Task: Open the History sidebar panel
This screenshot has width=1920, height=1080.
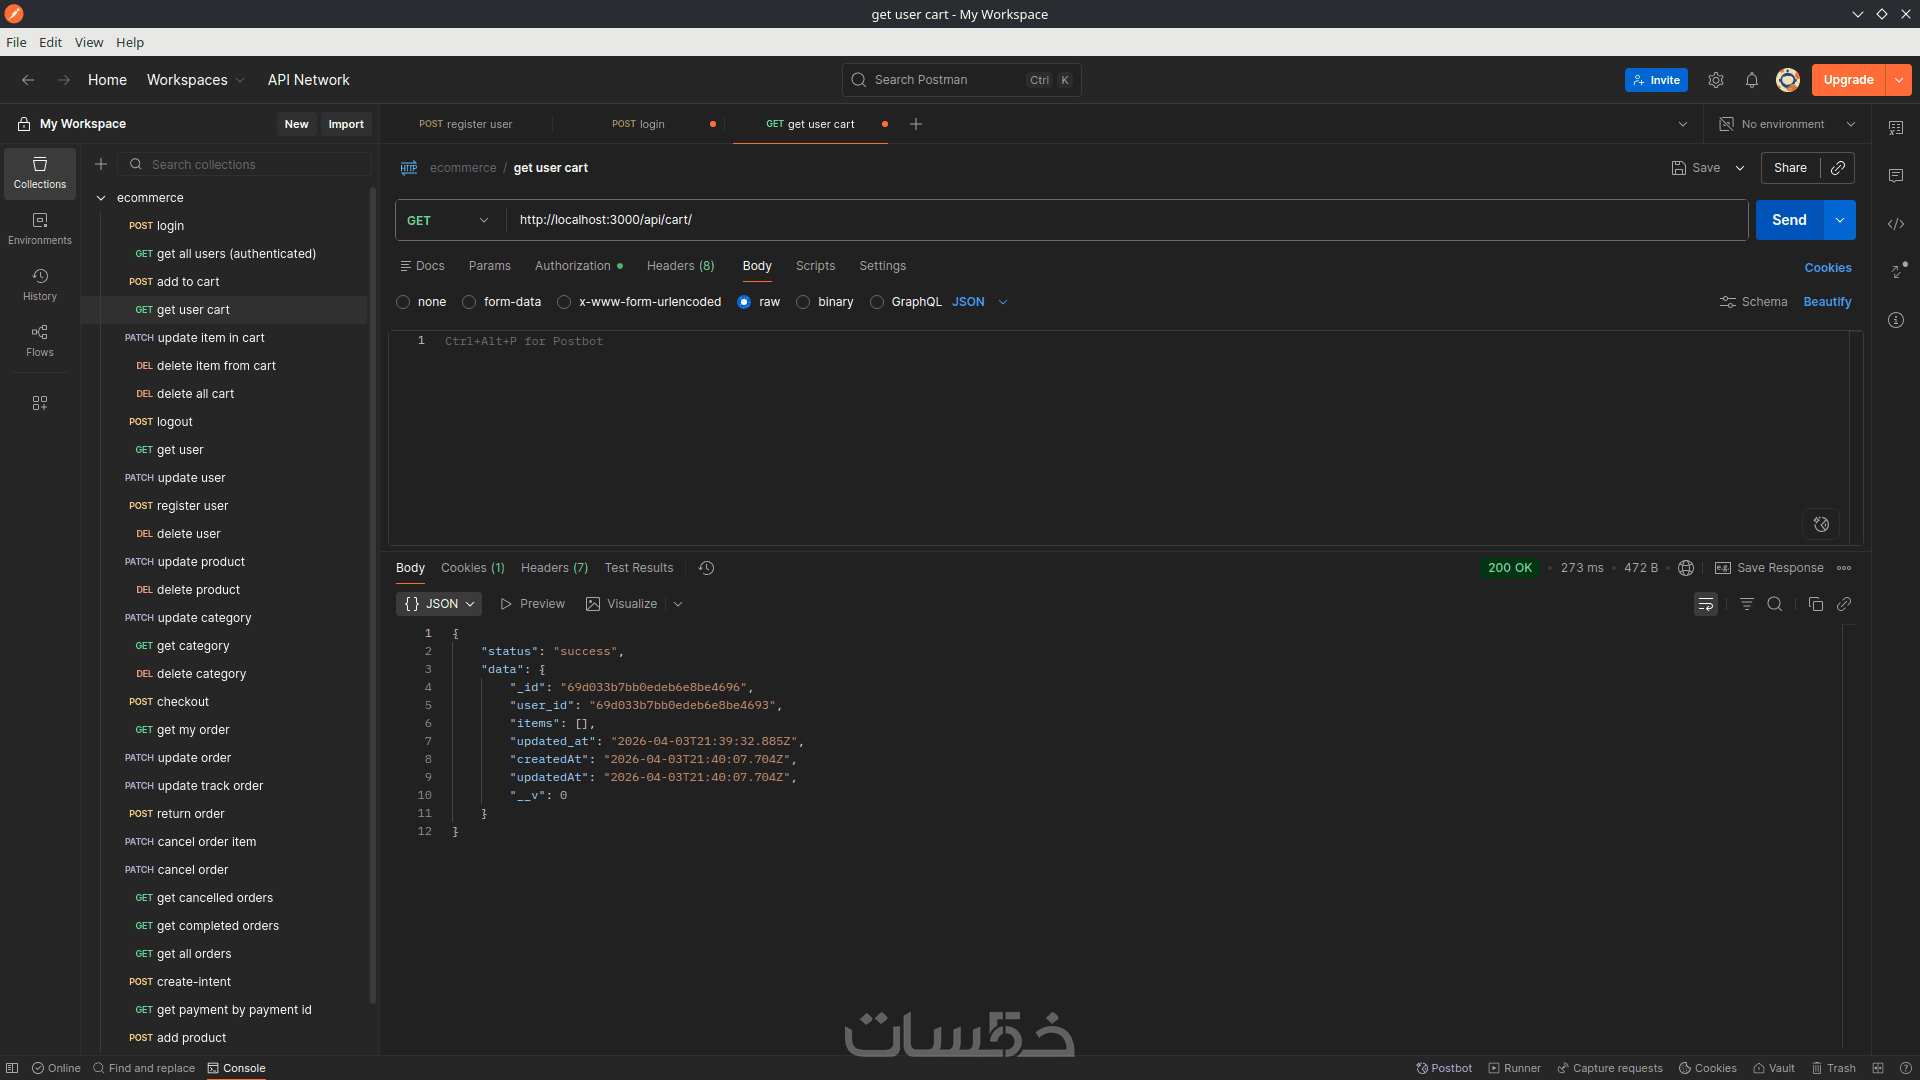Action: [39, 284]
